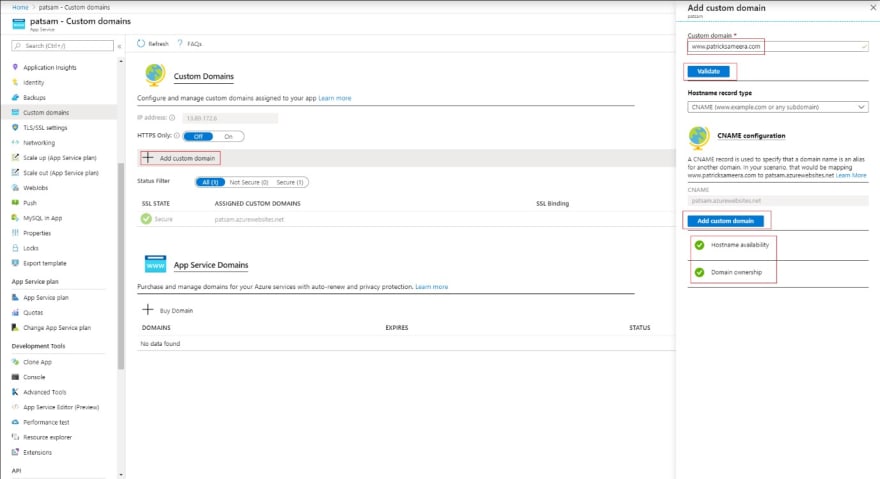Click Learn More in CNAME configuration

(x=851, y=176)
